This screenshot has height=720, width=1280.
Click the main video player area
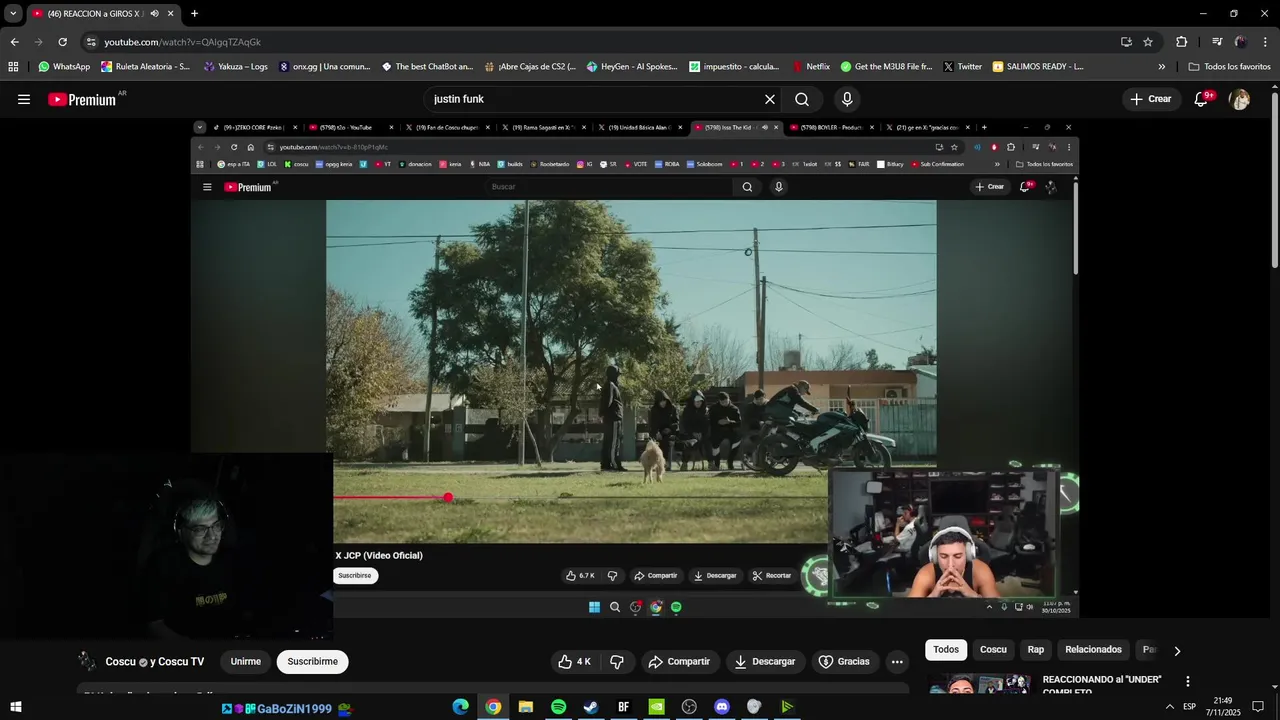click(635, 370)
